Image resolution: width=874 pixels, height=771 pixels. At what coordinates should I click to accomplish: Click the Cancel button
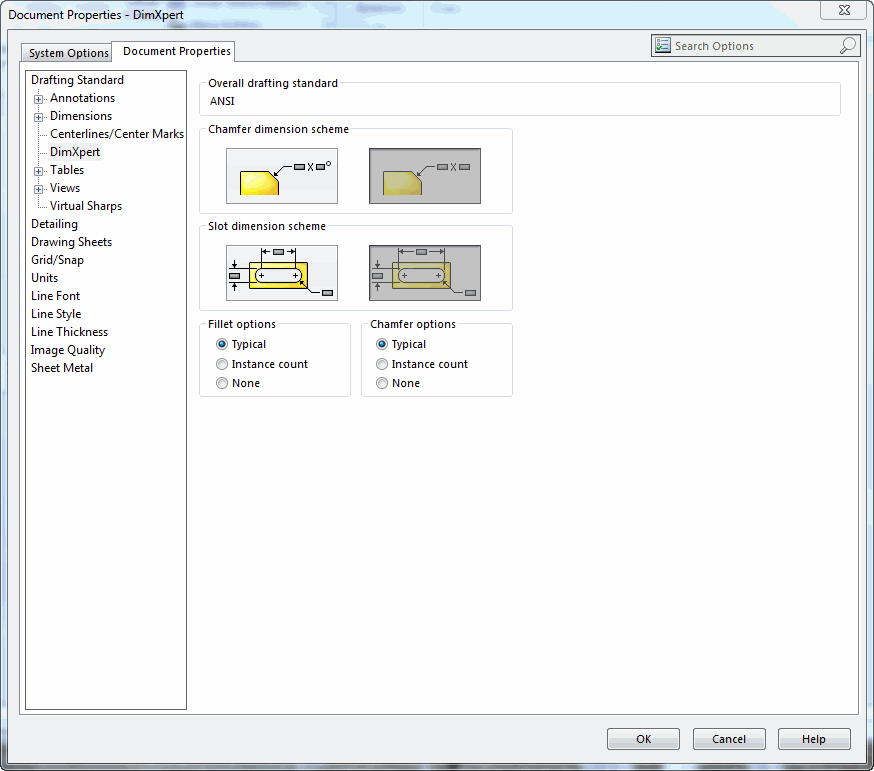tap(729, 739)
